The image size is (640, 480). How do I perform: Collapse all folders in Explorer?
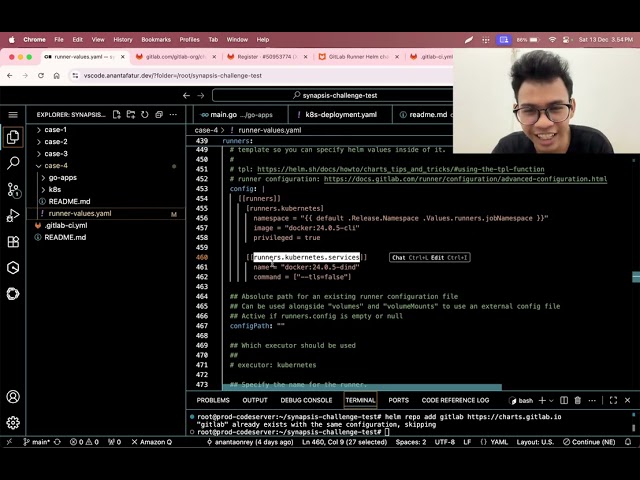pyautogui.click(x=159, y=115)
